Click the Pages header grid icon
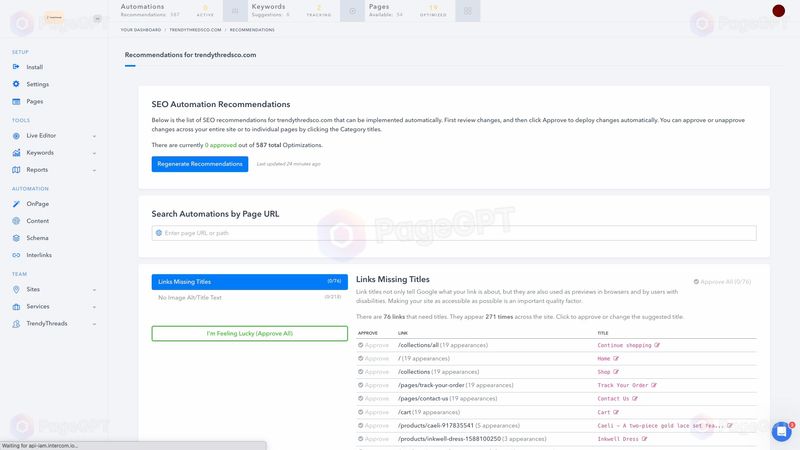 pos(468,11)
